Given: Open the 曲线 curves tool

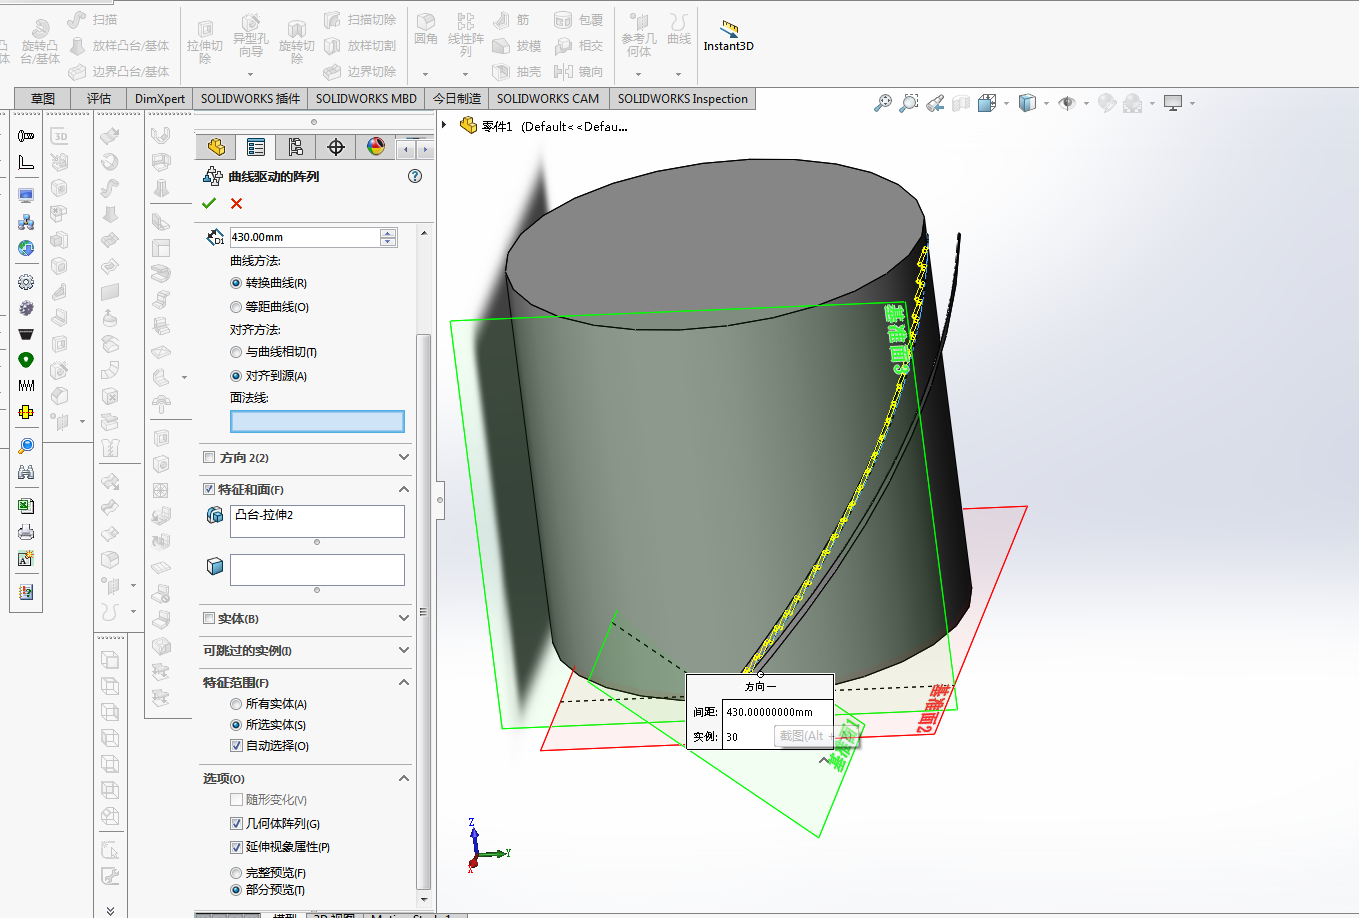Looking at the screenshot, I should click(679, 29).
